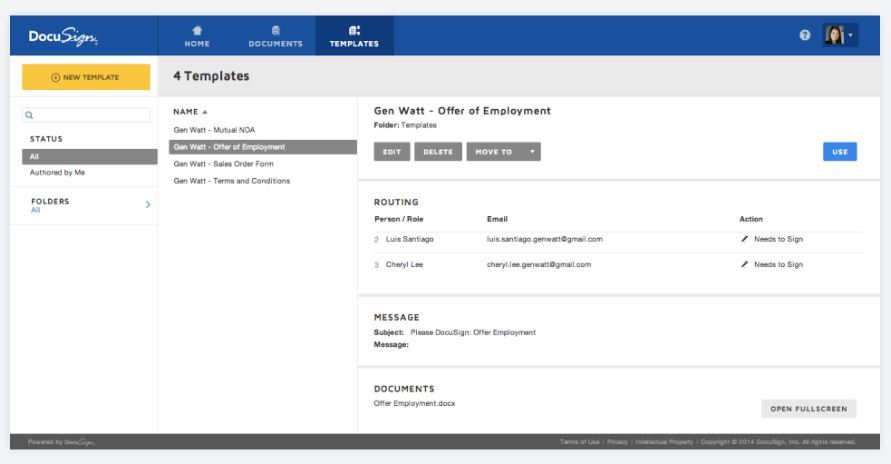
Task: Click the All folders link
Action: coord(35,210)
